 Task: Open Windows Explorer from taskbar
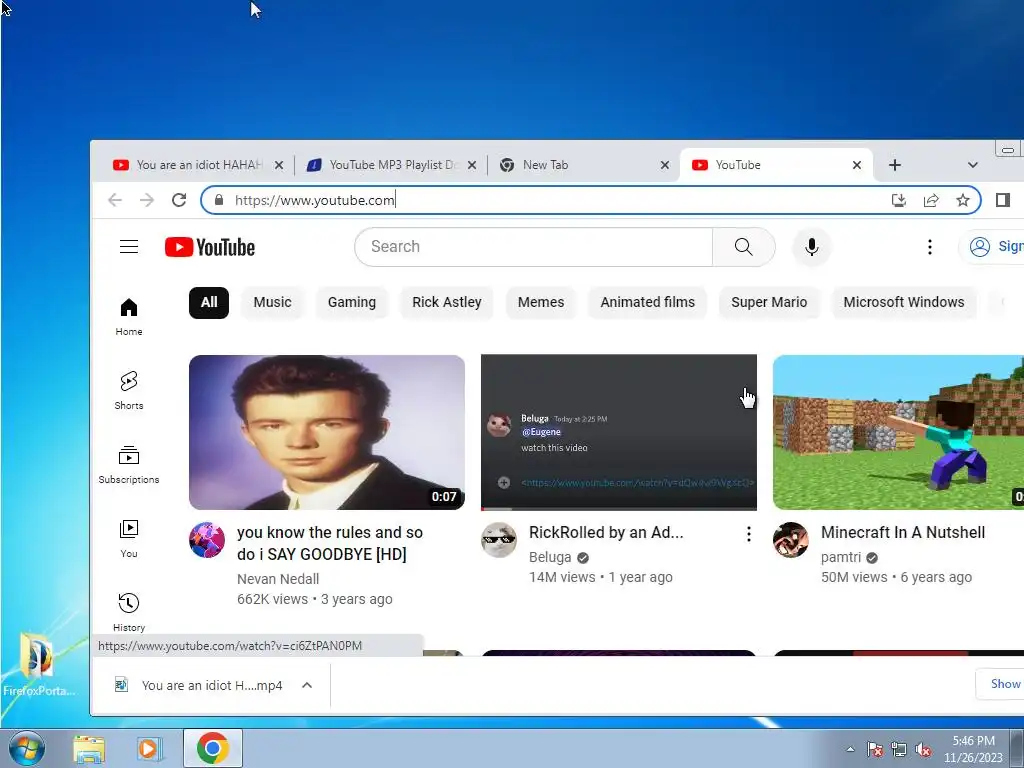coord(89,749)
